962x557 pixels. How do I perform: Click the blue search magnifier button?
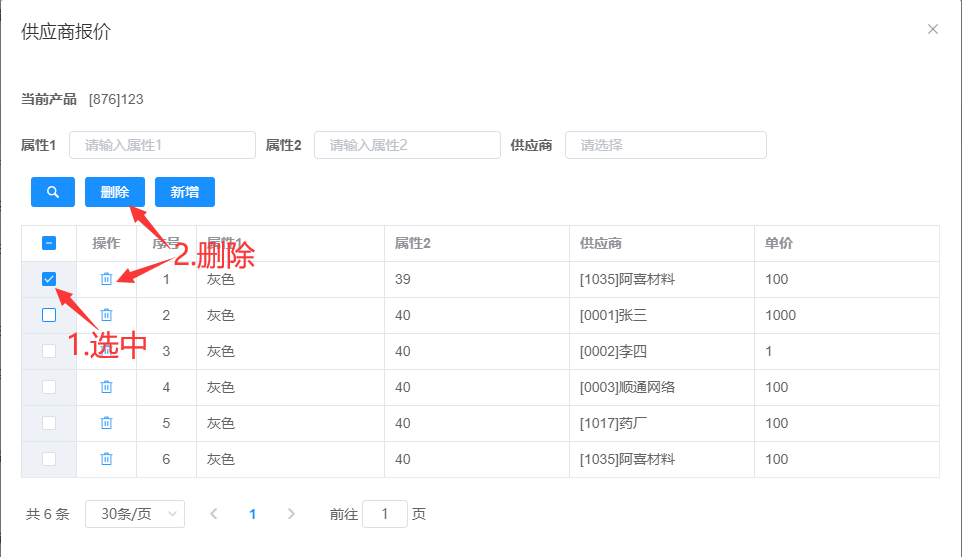tap(54, 192)
